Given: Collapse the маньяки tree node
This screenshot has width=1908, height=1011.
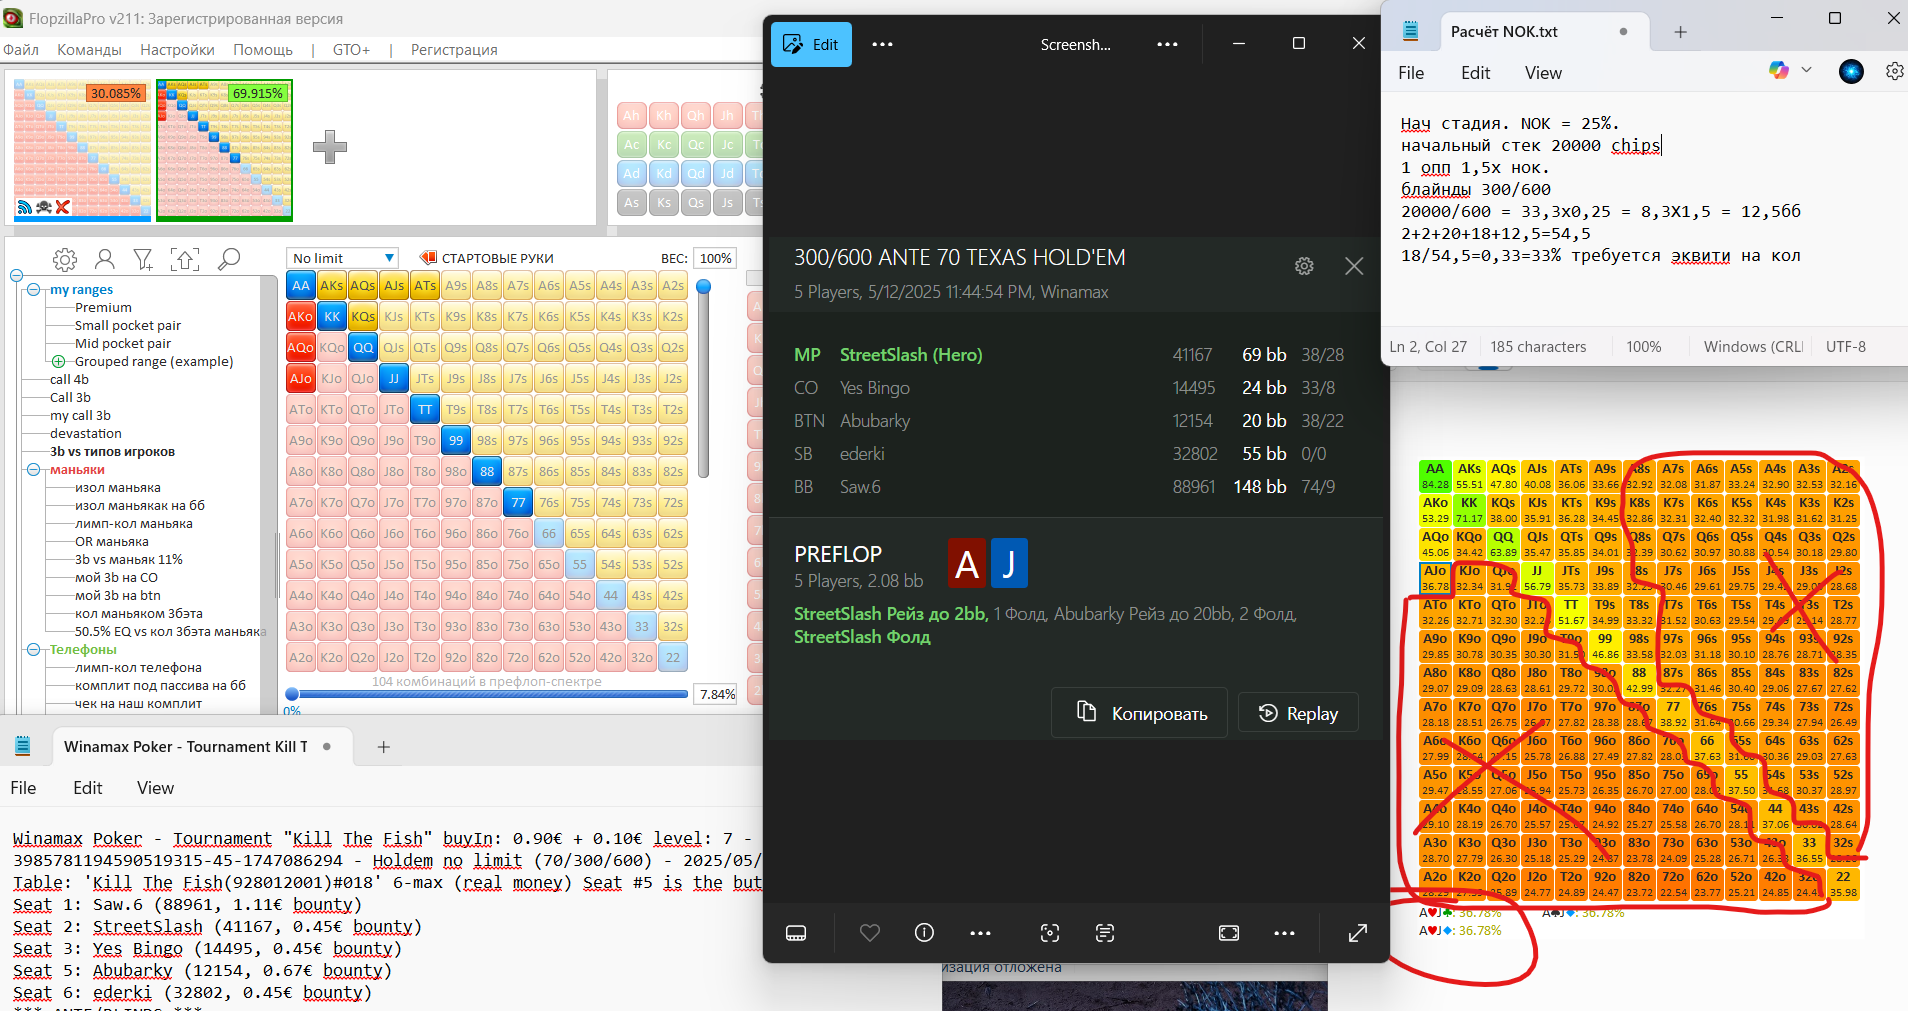Looking at the screenshot, I should tap(33, 470).
